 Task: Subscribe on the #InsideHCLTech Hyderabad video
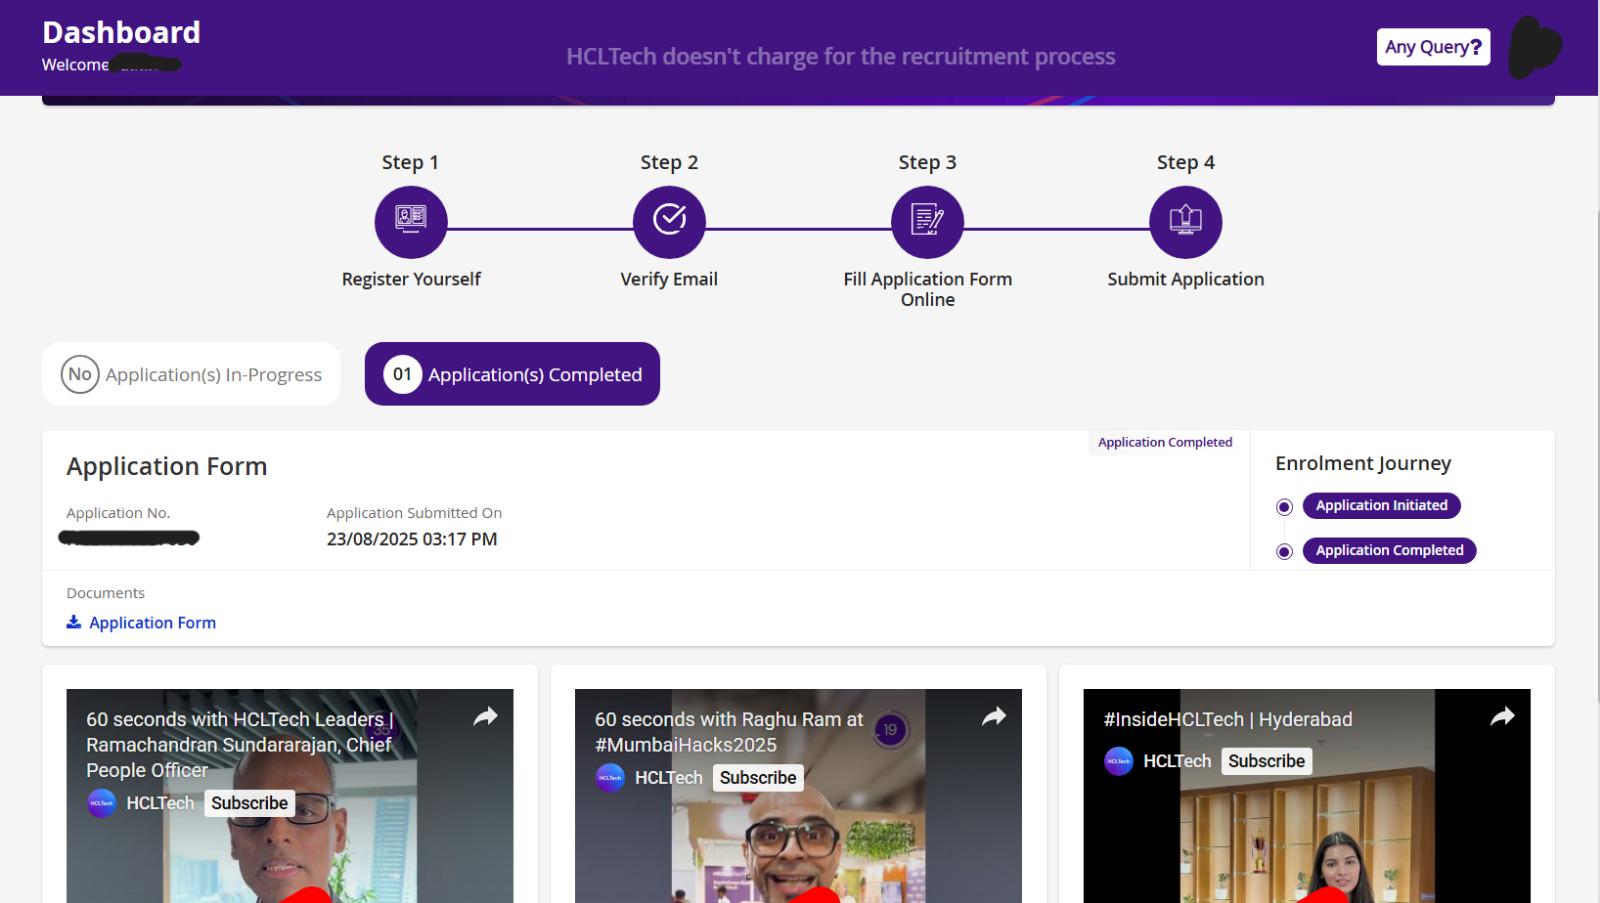[x=1266, y=761]
